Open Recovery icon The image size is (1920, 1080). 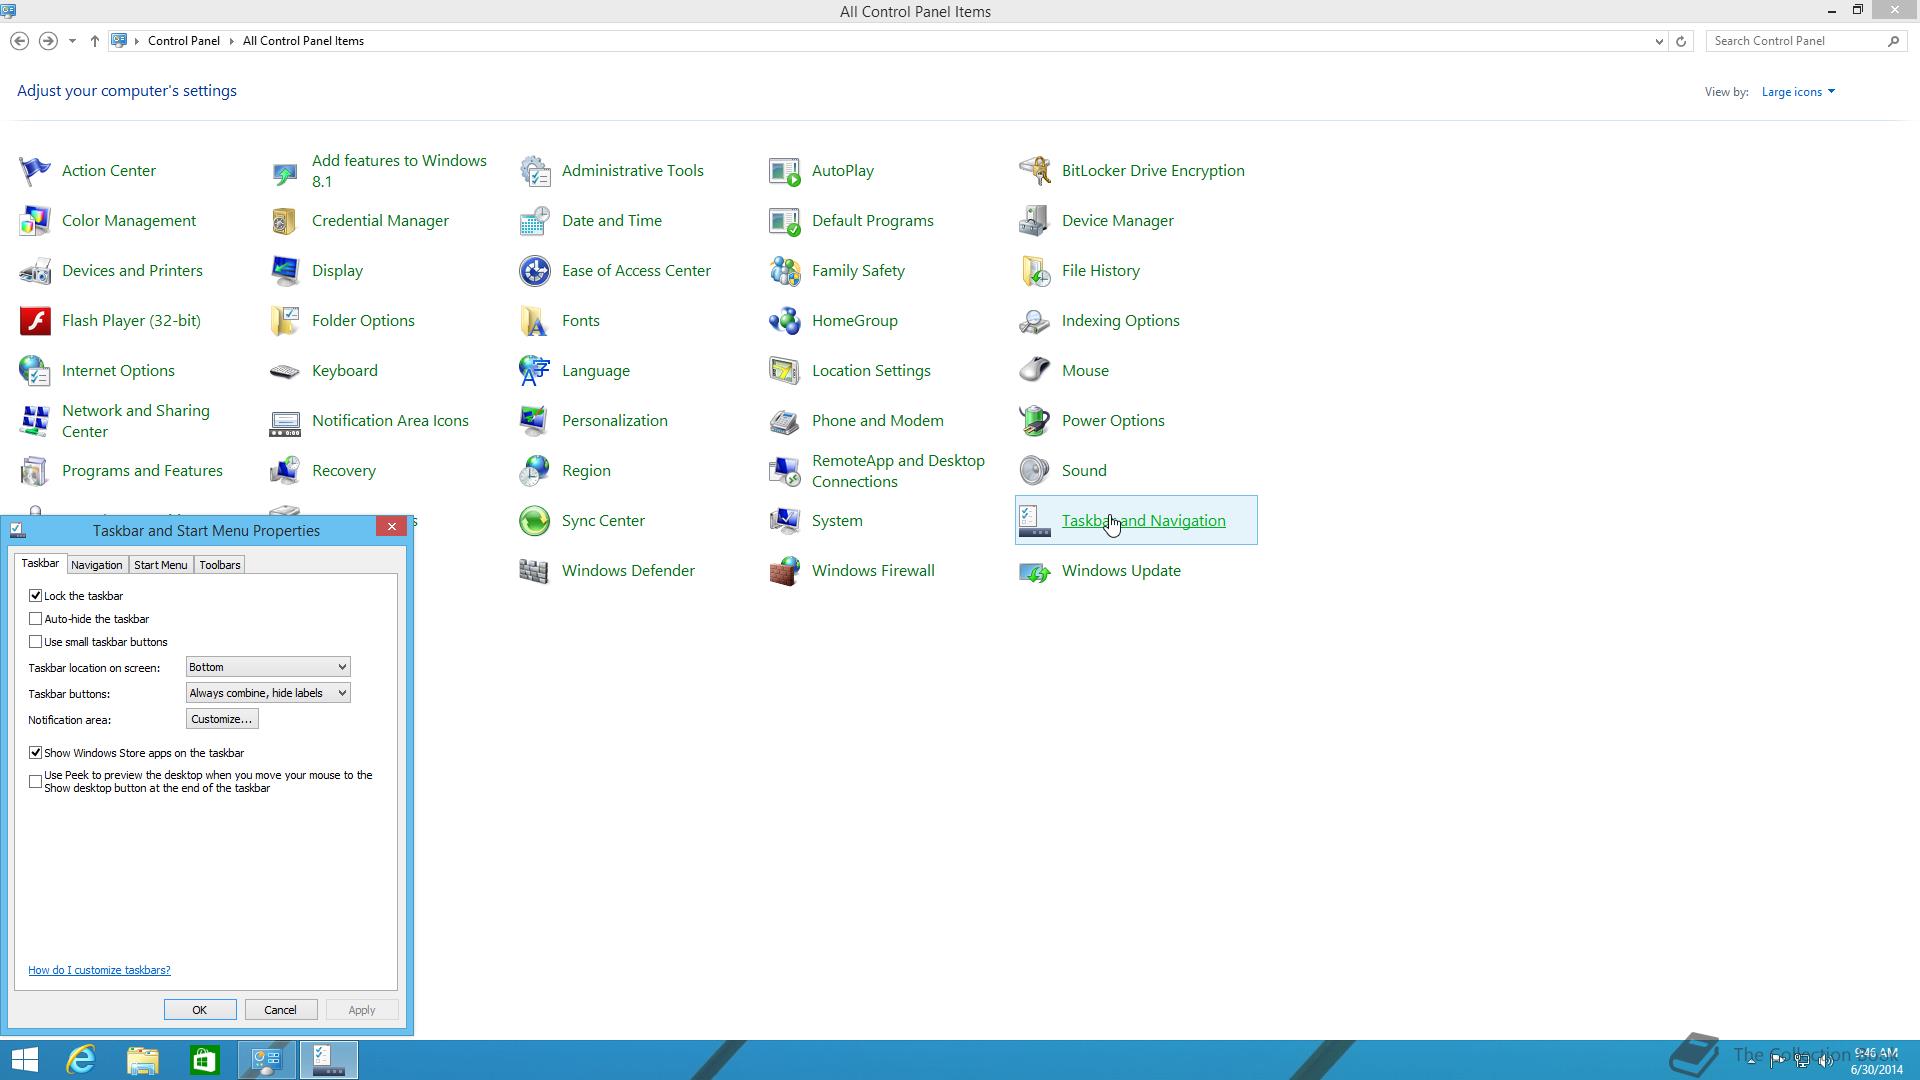pos(285,471)
